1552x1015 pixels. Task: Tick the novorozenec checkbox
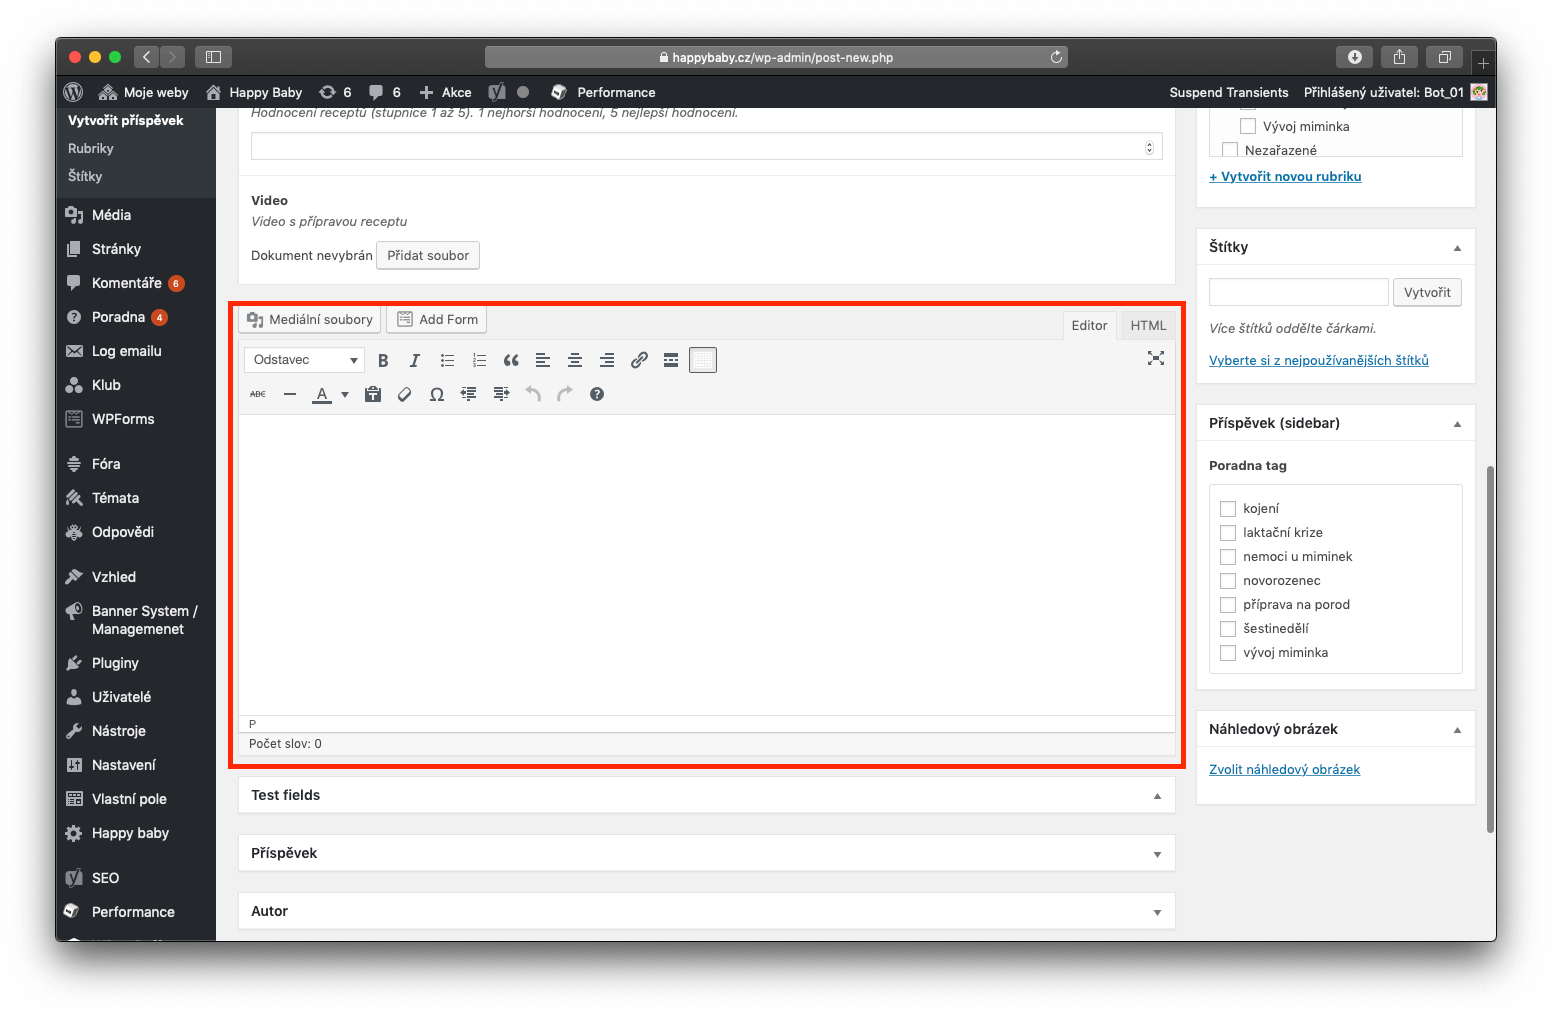(1228, 581)
